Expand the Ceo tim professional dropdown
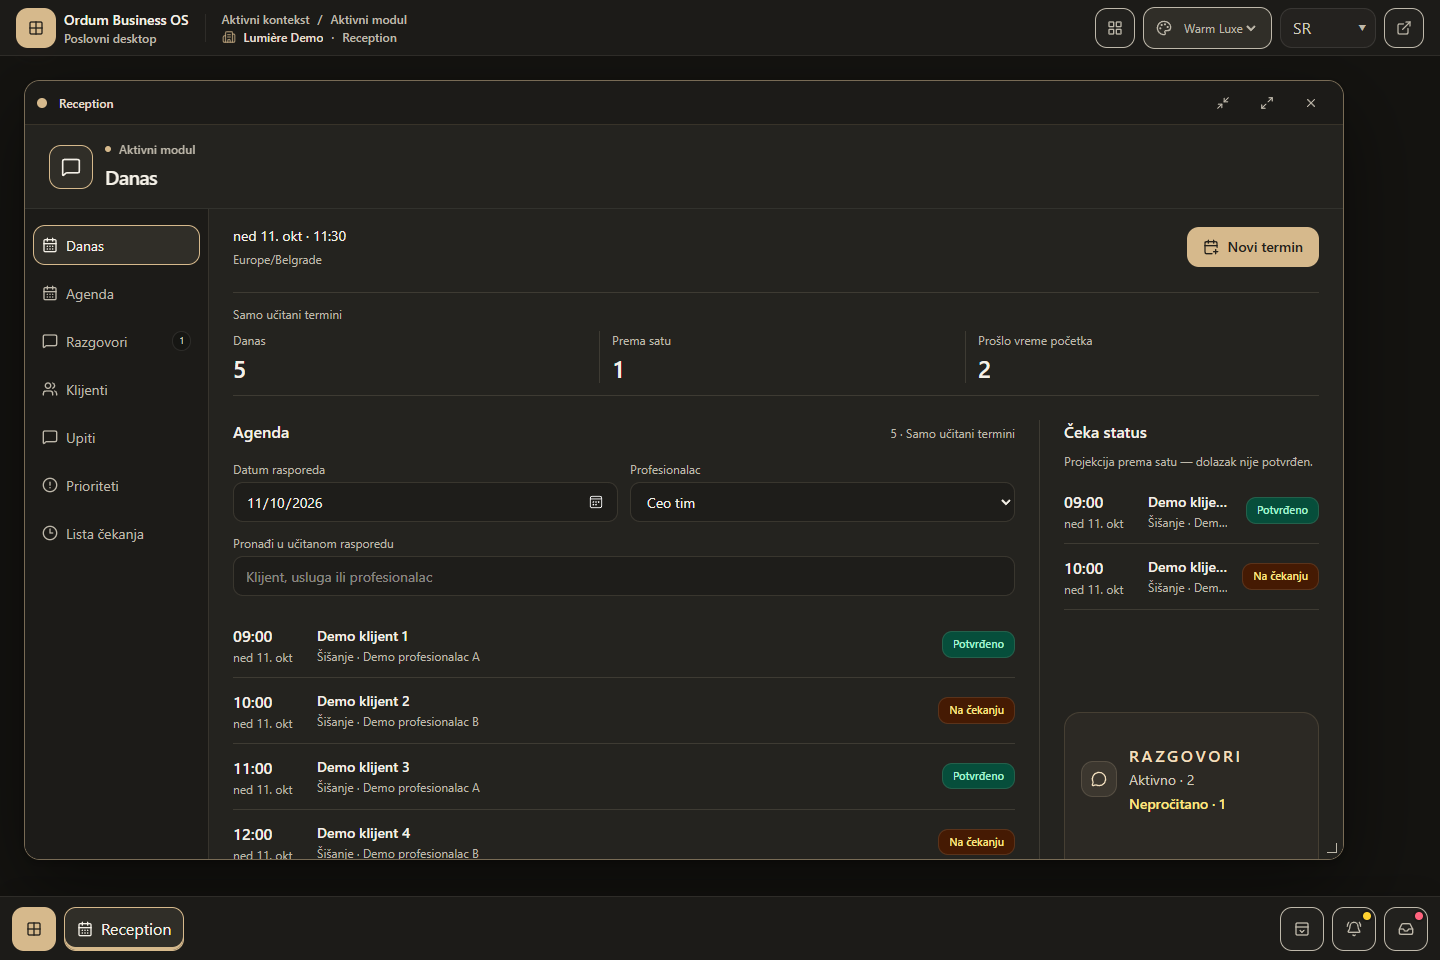This screenshot has height=960, width=1440. coord(822,502)
